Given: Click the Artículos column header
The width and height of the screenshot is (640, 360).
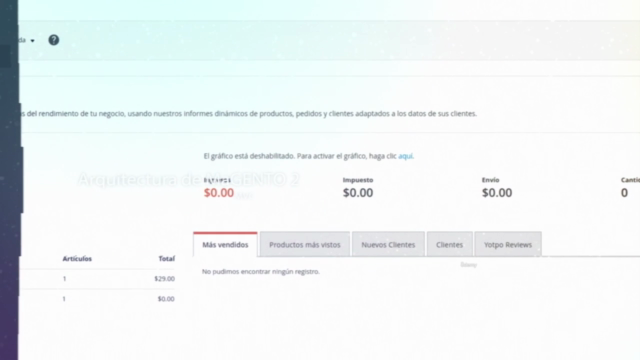Looking at the screenshot, I should pyautogui.click(x=77, y=259).
